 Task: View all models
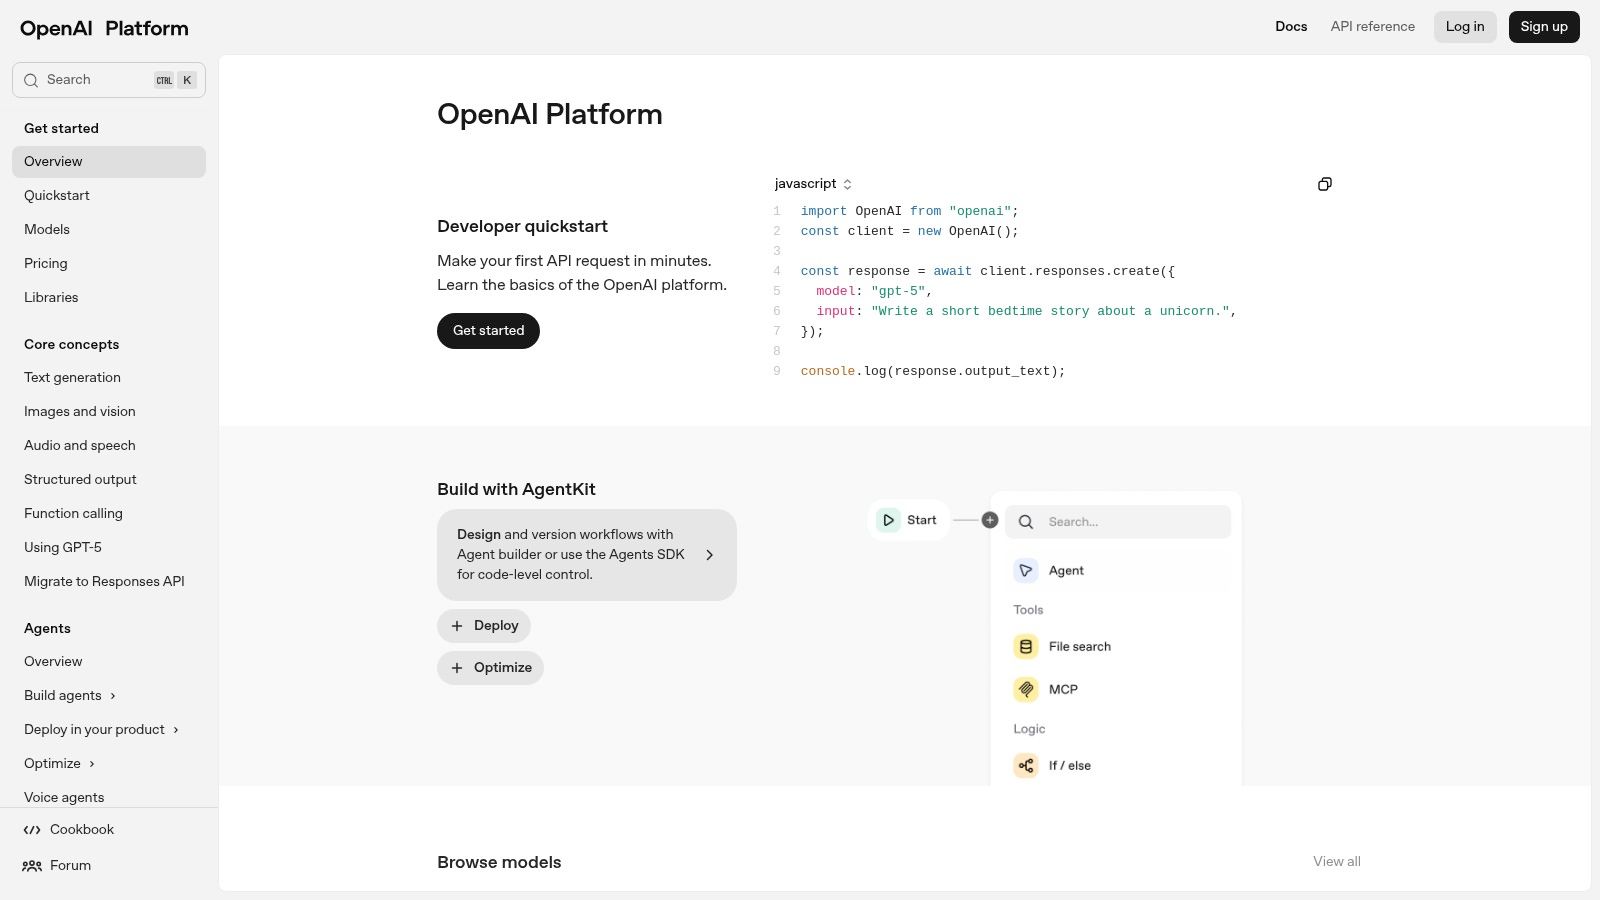pyautogui.click(x=1336, y=861)
